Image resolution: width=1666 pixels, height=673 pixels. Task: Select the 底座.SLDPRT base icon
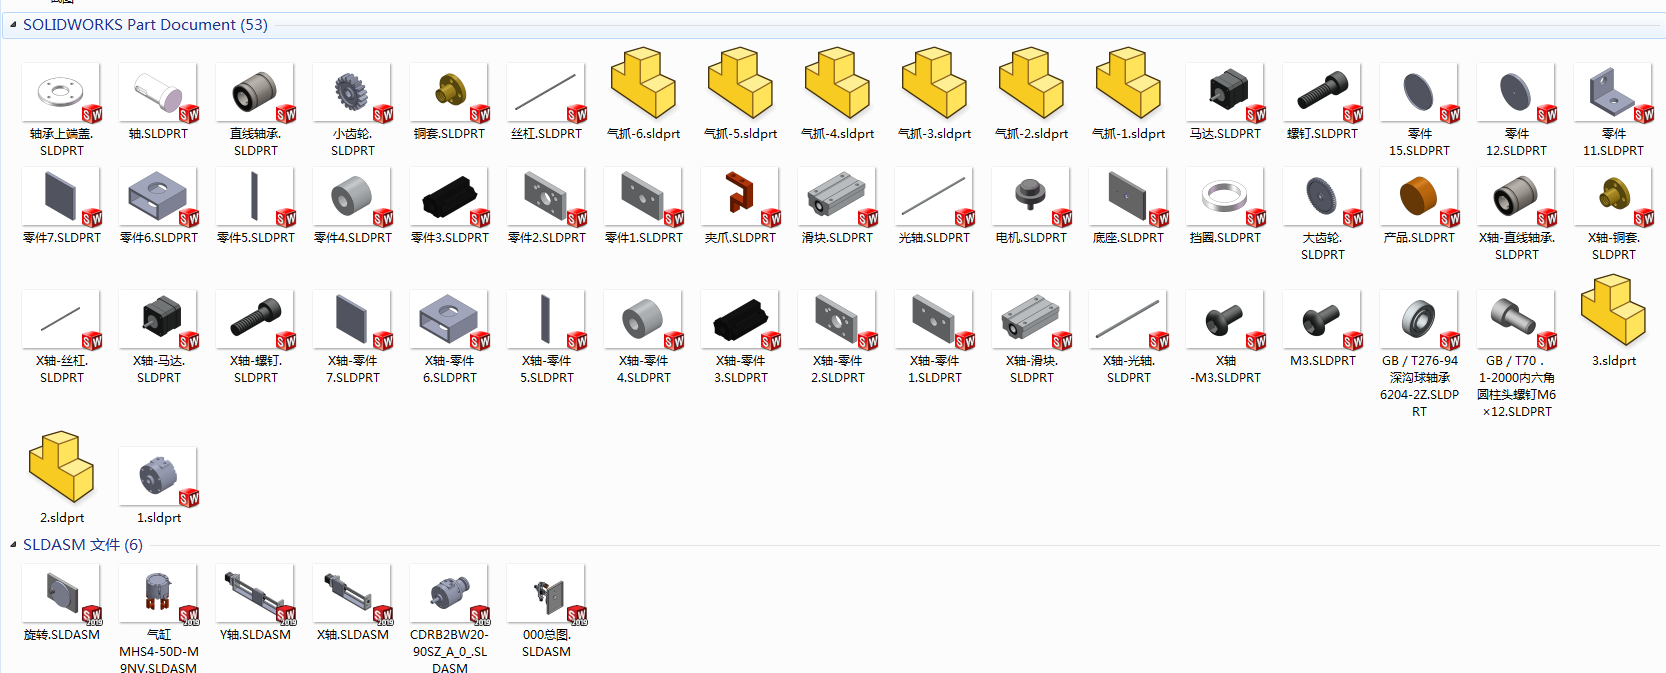pos(1129,197)
